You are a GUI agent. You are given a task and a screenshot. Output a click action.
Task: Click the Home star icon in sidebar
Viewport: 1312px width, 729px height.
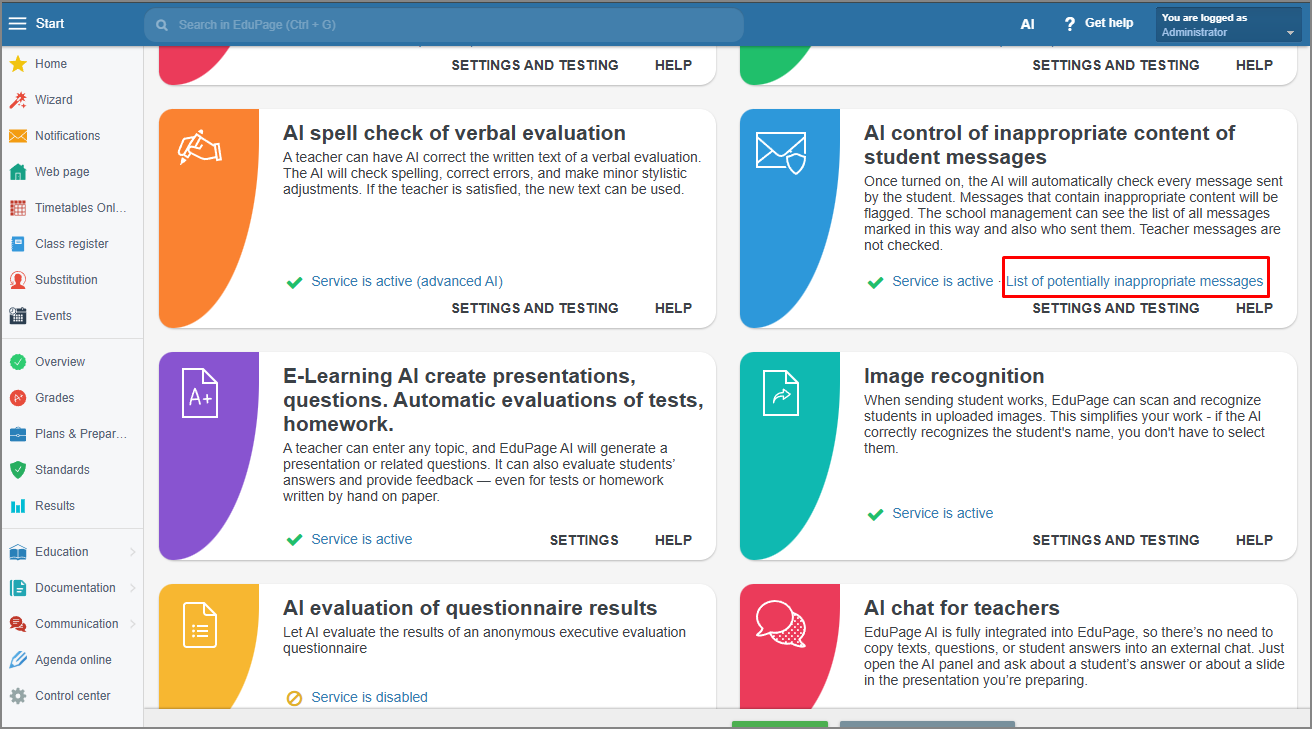pos(18,64)
